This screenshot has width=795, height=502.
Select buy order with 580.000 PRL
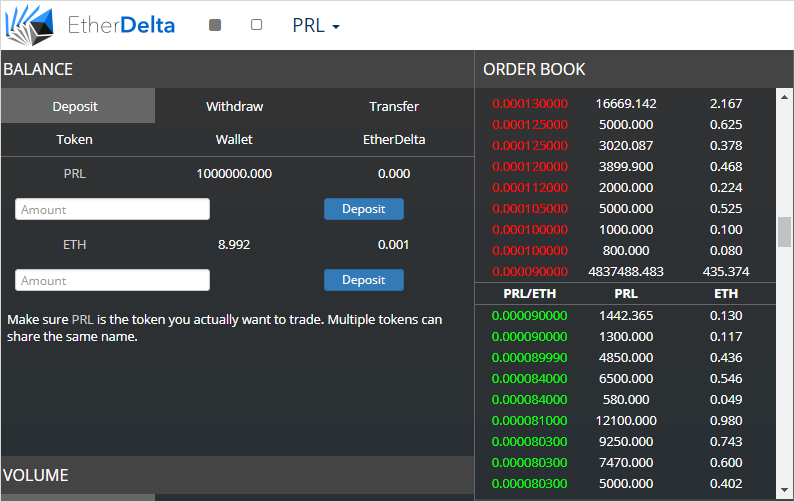pos(625,400)
